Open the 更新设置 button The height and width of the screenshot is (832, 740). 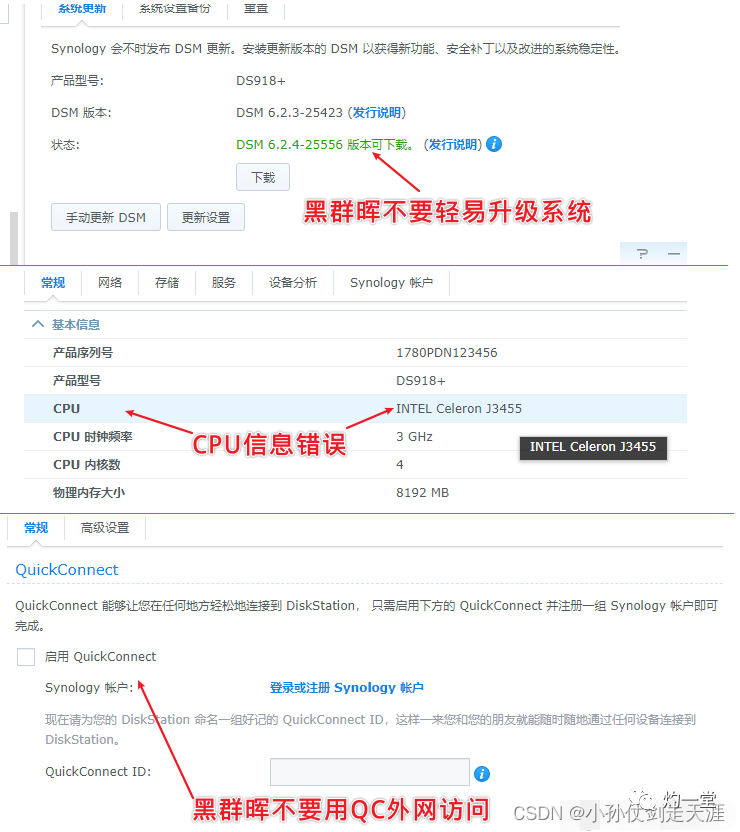coord(206,217)
